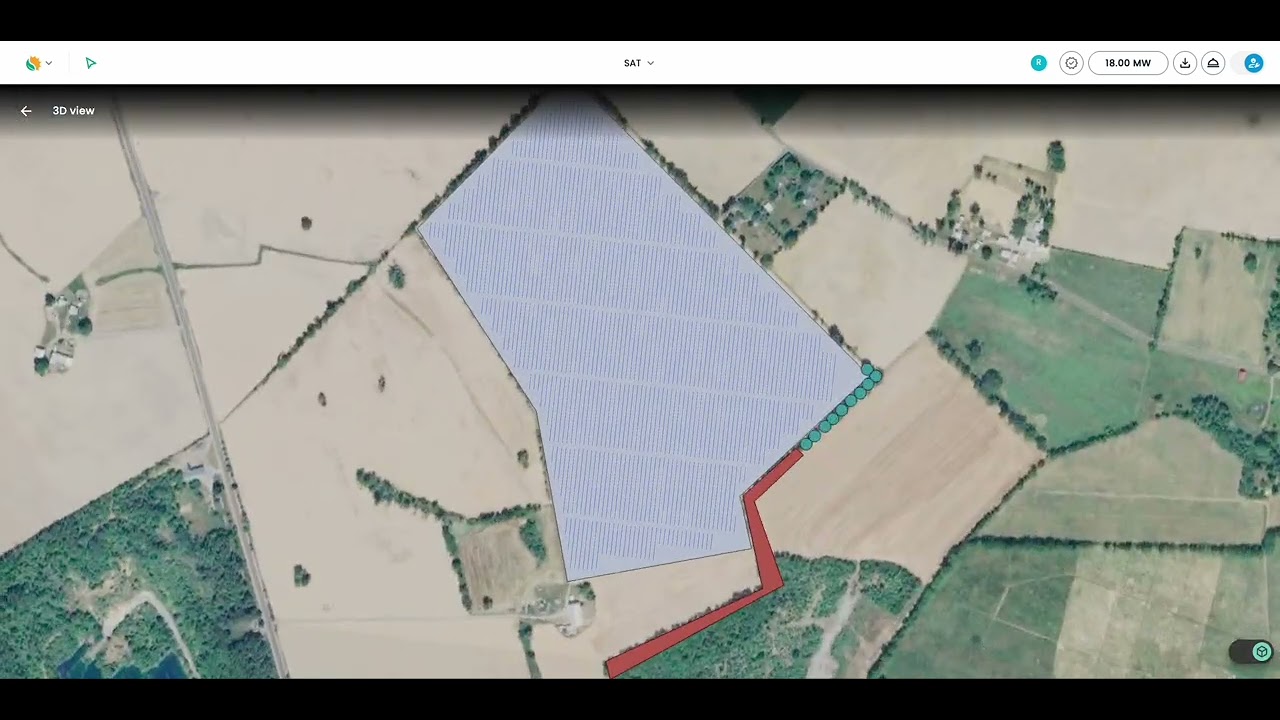Go back with the left arrow
The image size is (1280, 720).
coord(26,111)
